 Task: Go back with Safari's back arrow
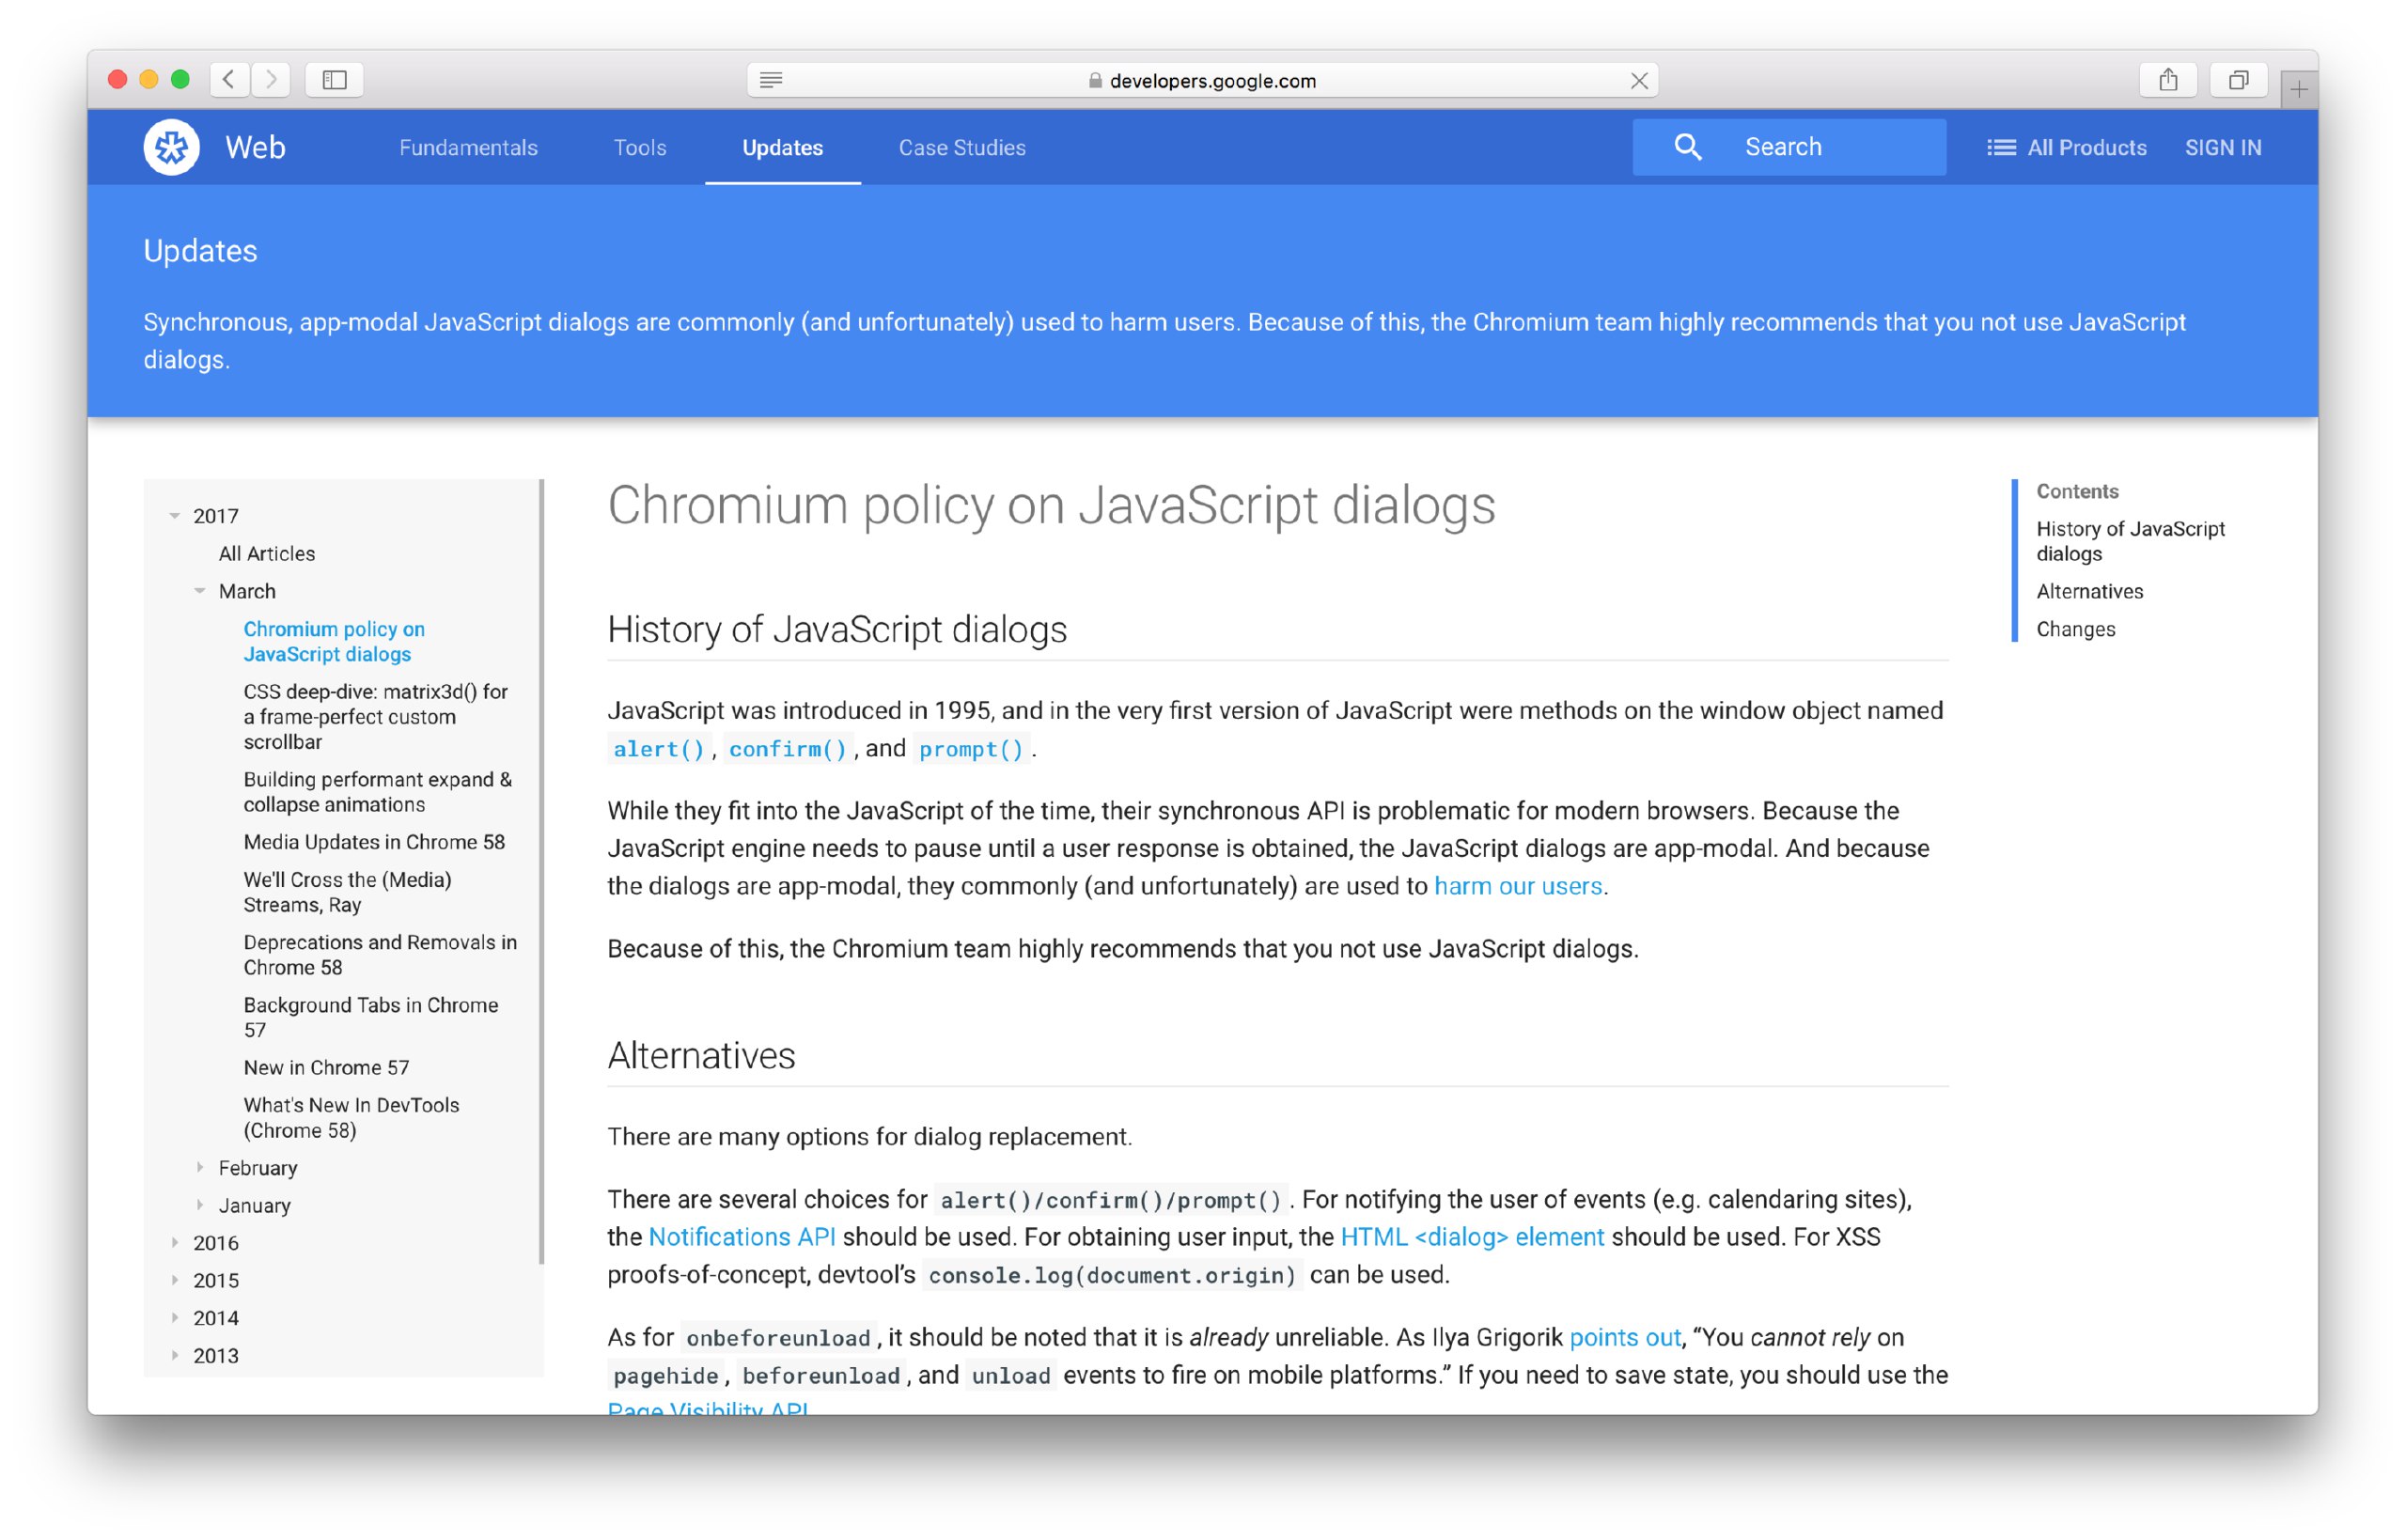click(229, 79)
